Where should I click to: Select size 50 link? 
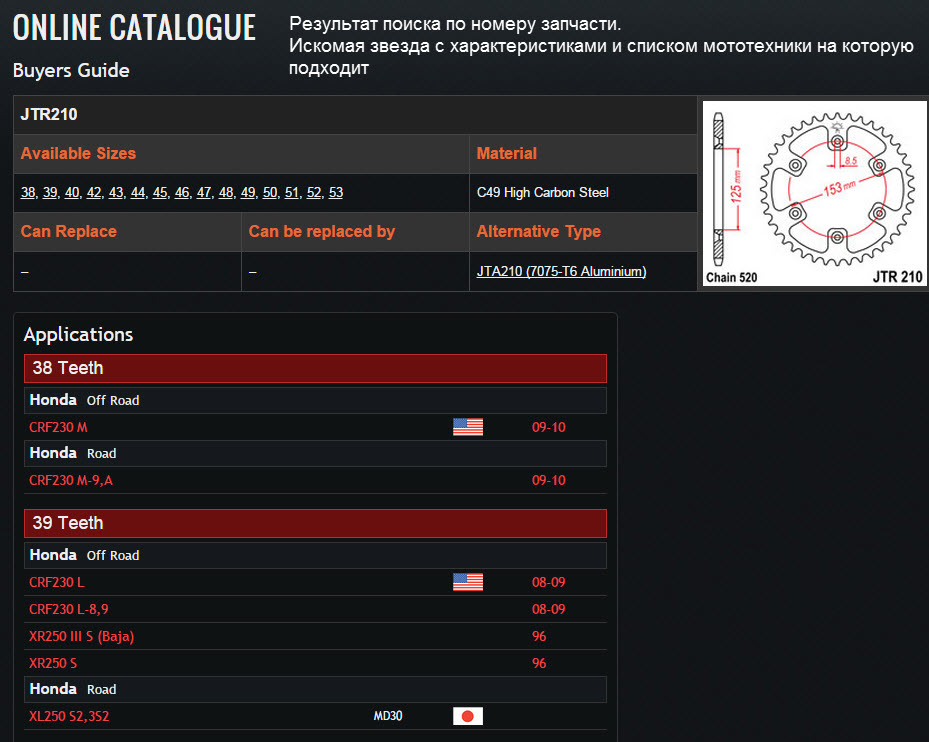coord(270,193)
